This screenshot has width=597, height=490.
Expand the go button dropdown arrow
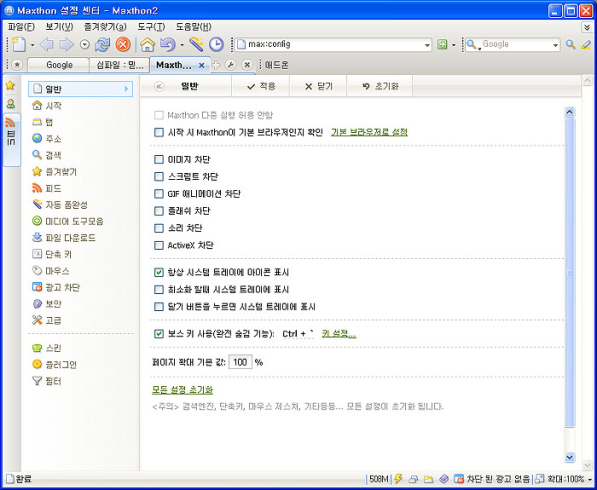453,45
